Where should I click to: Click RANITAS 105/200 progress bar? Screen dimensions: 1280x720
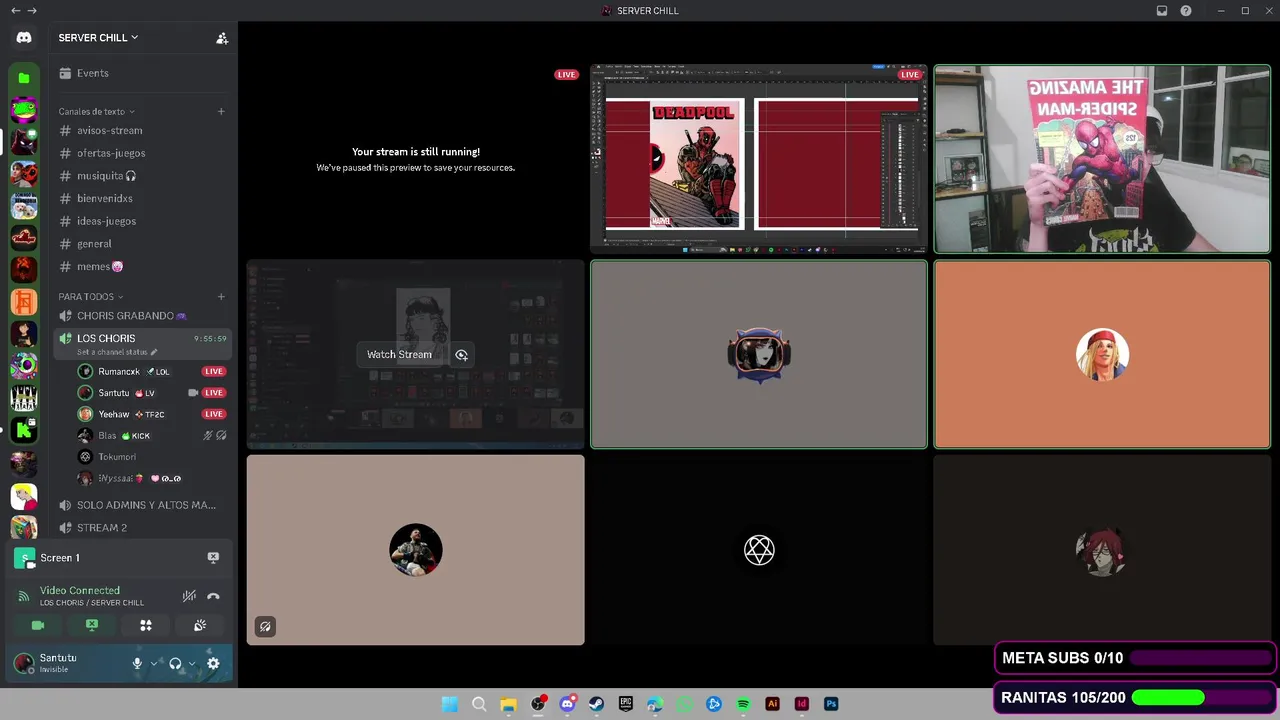click(1201, 698)
